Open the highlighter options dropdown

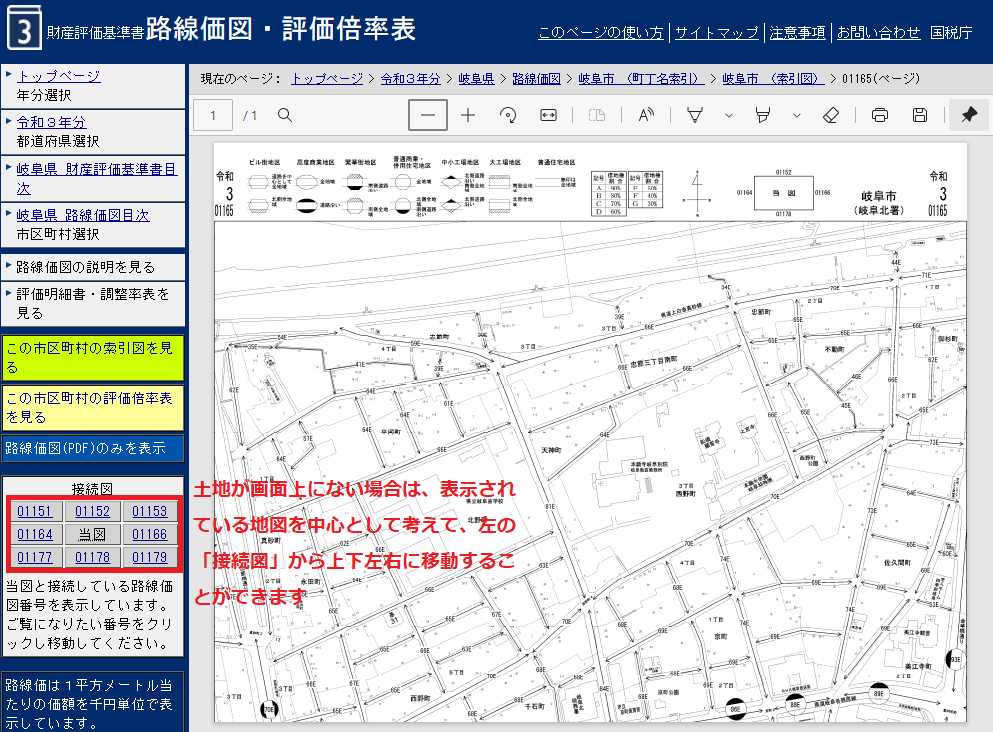click(797, 115)
